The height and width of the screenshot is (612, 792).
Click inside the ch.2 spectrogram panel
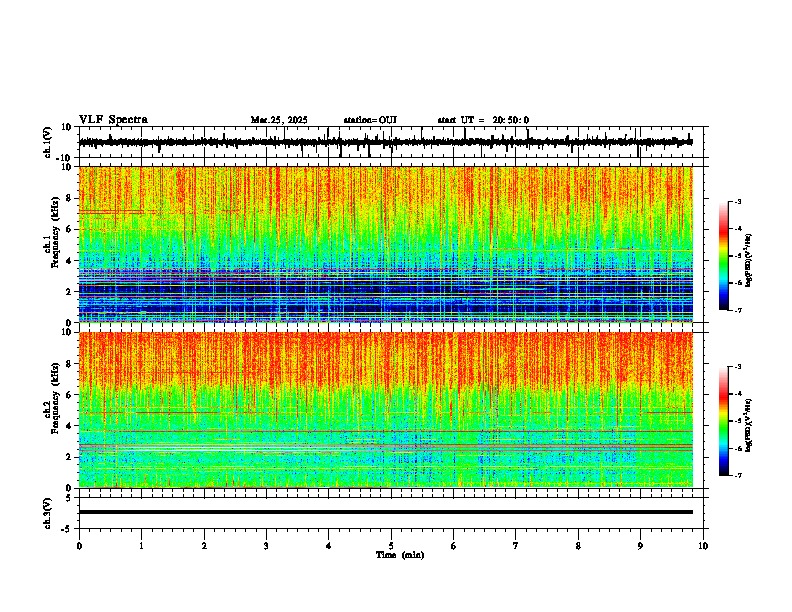(385, 410)
